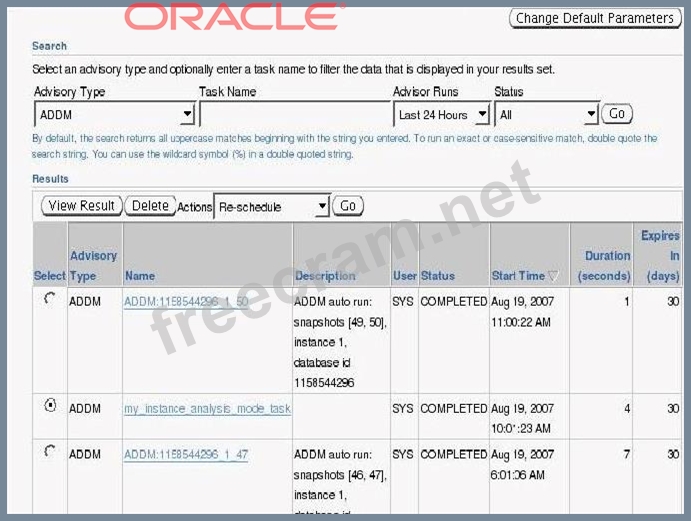The height and width of the screenshot is (521, 691).
Task: Sort by the Duration (seconds) column header
Action: [x=604, y=266]
